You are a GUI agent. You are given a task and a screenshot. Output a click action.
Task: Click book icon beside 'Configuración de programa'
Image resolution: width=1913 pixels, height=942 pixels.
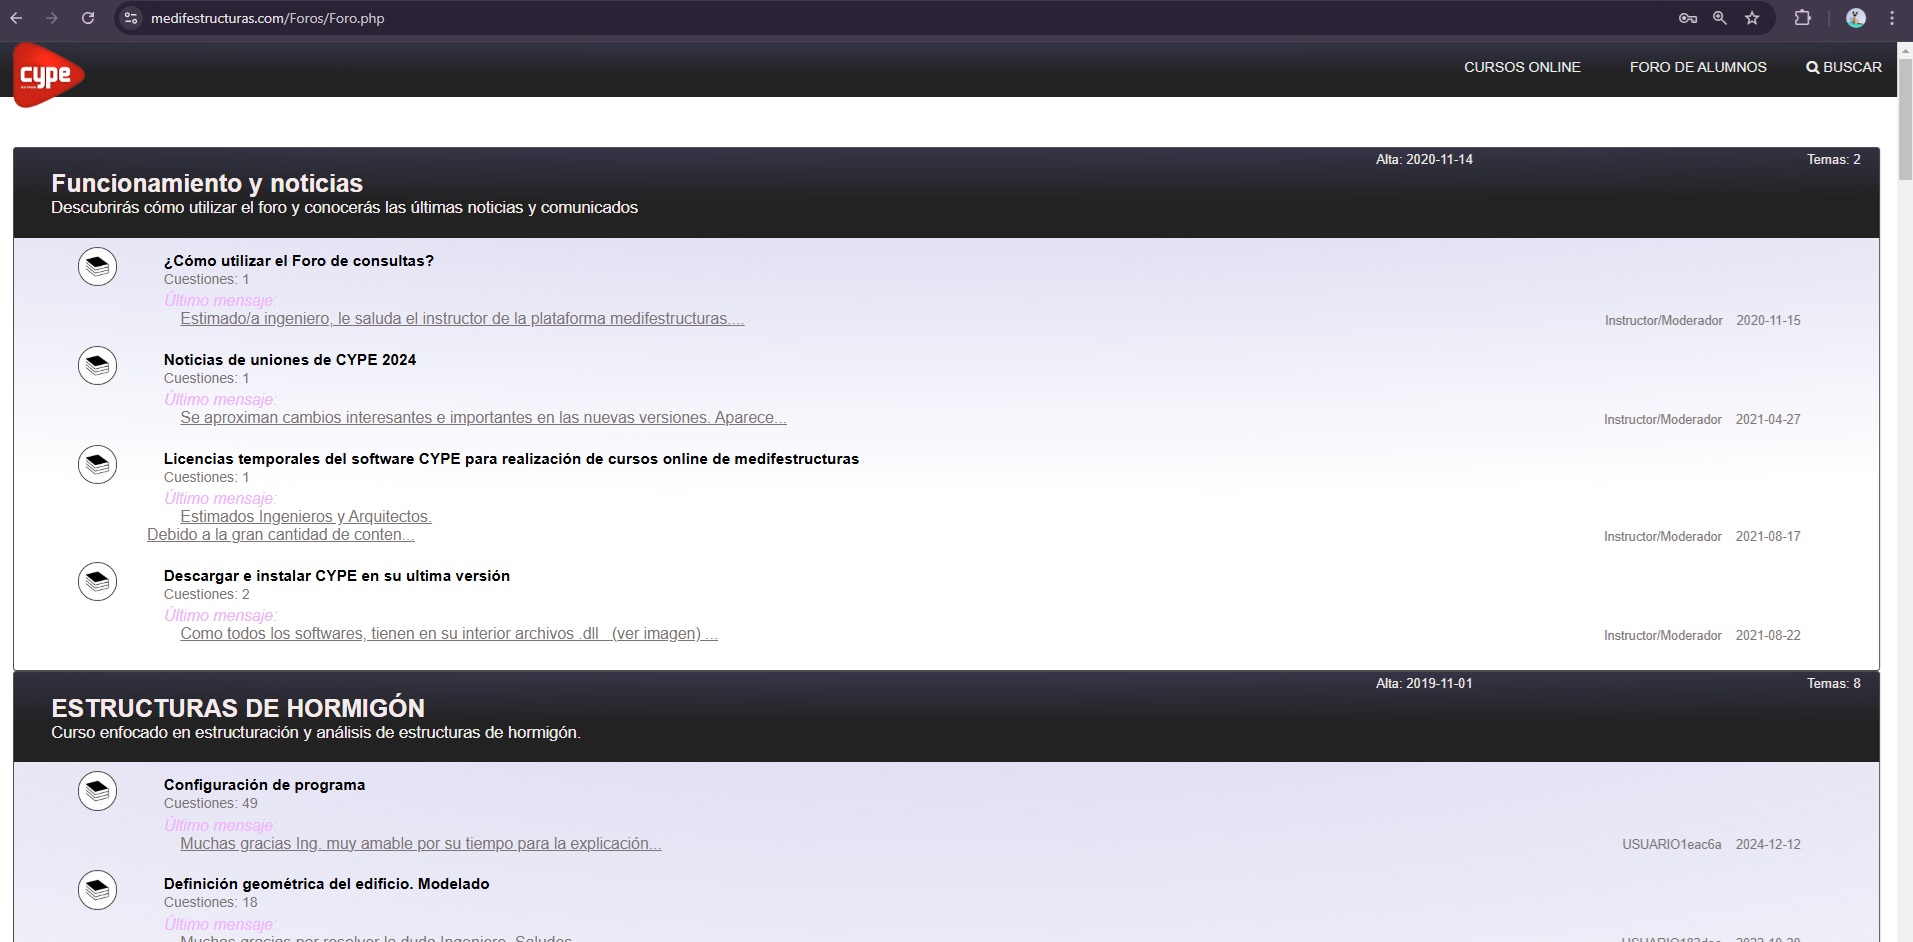coord(97,791)
